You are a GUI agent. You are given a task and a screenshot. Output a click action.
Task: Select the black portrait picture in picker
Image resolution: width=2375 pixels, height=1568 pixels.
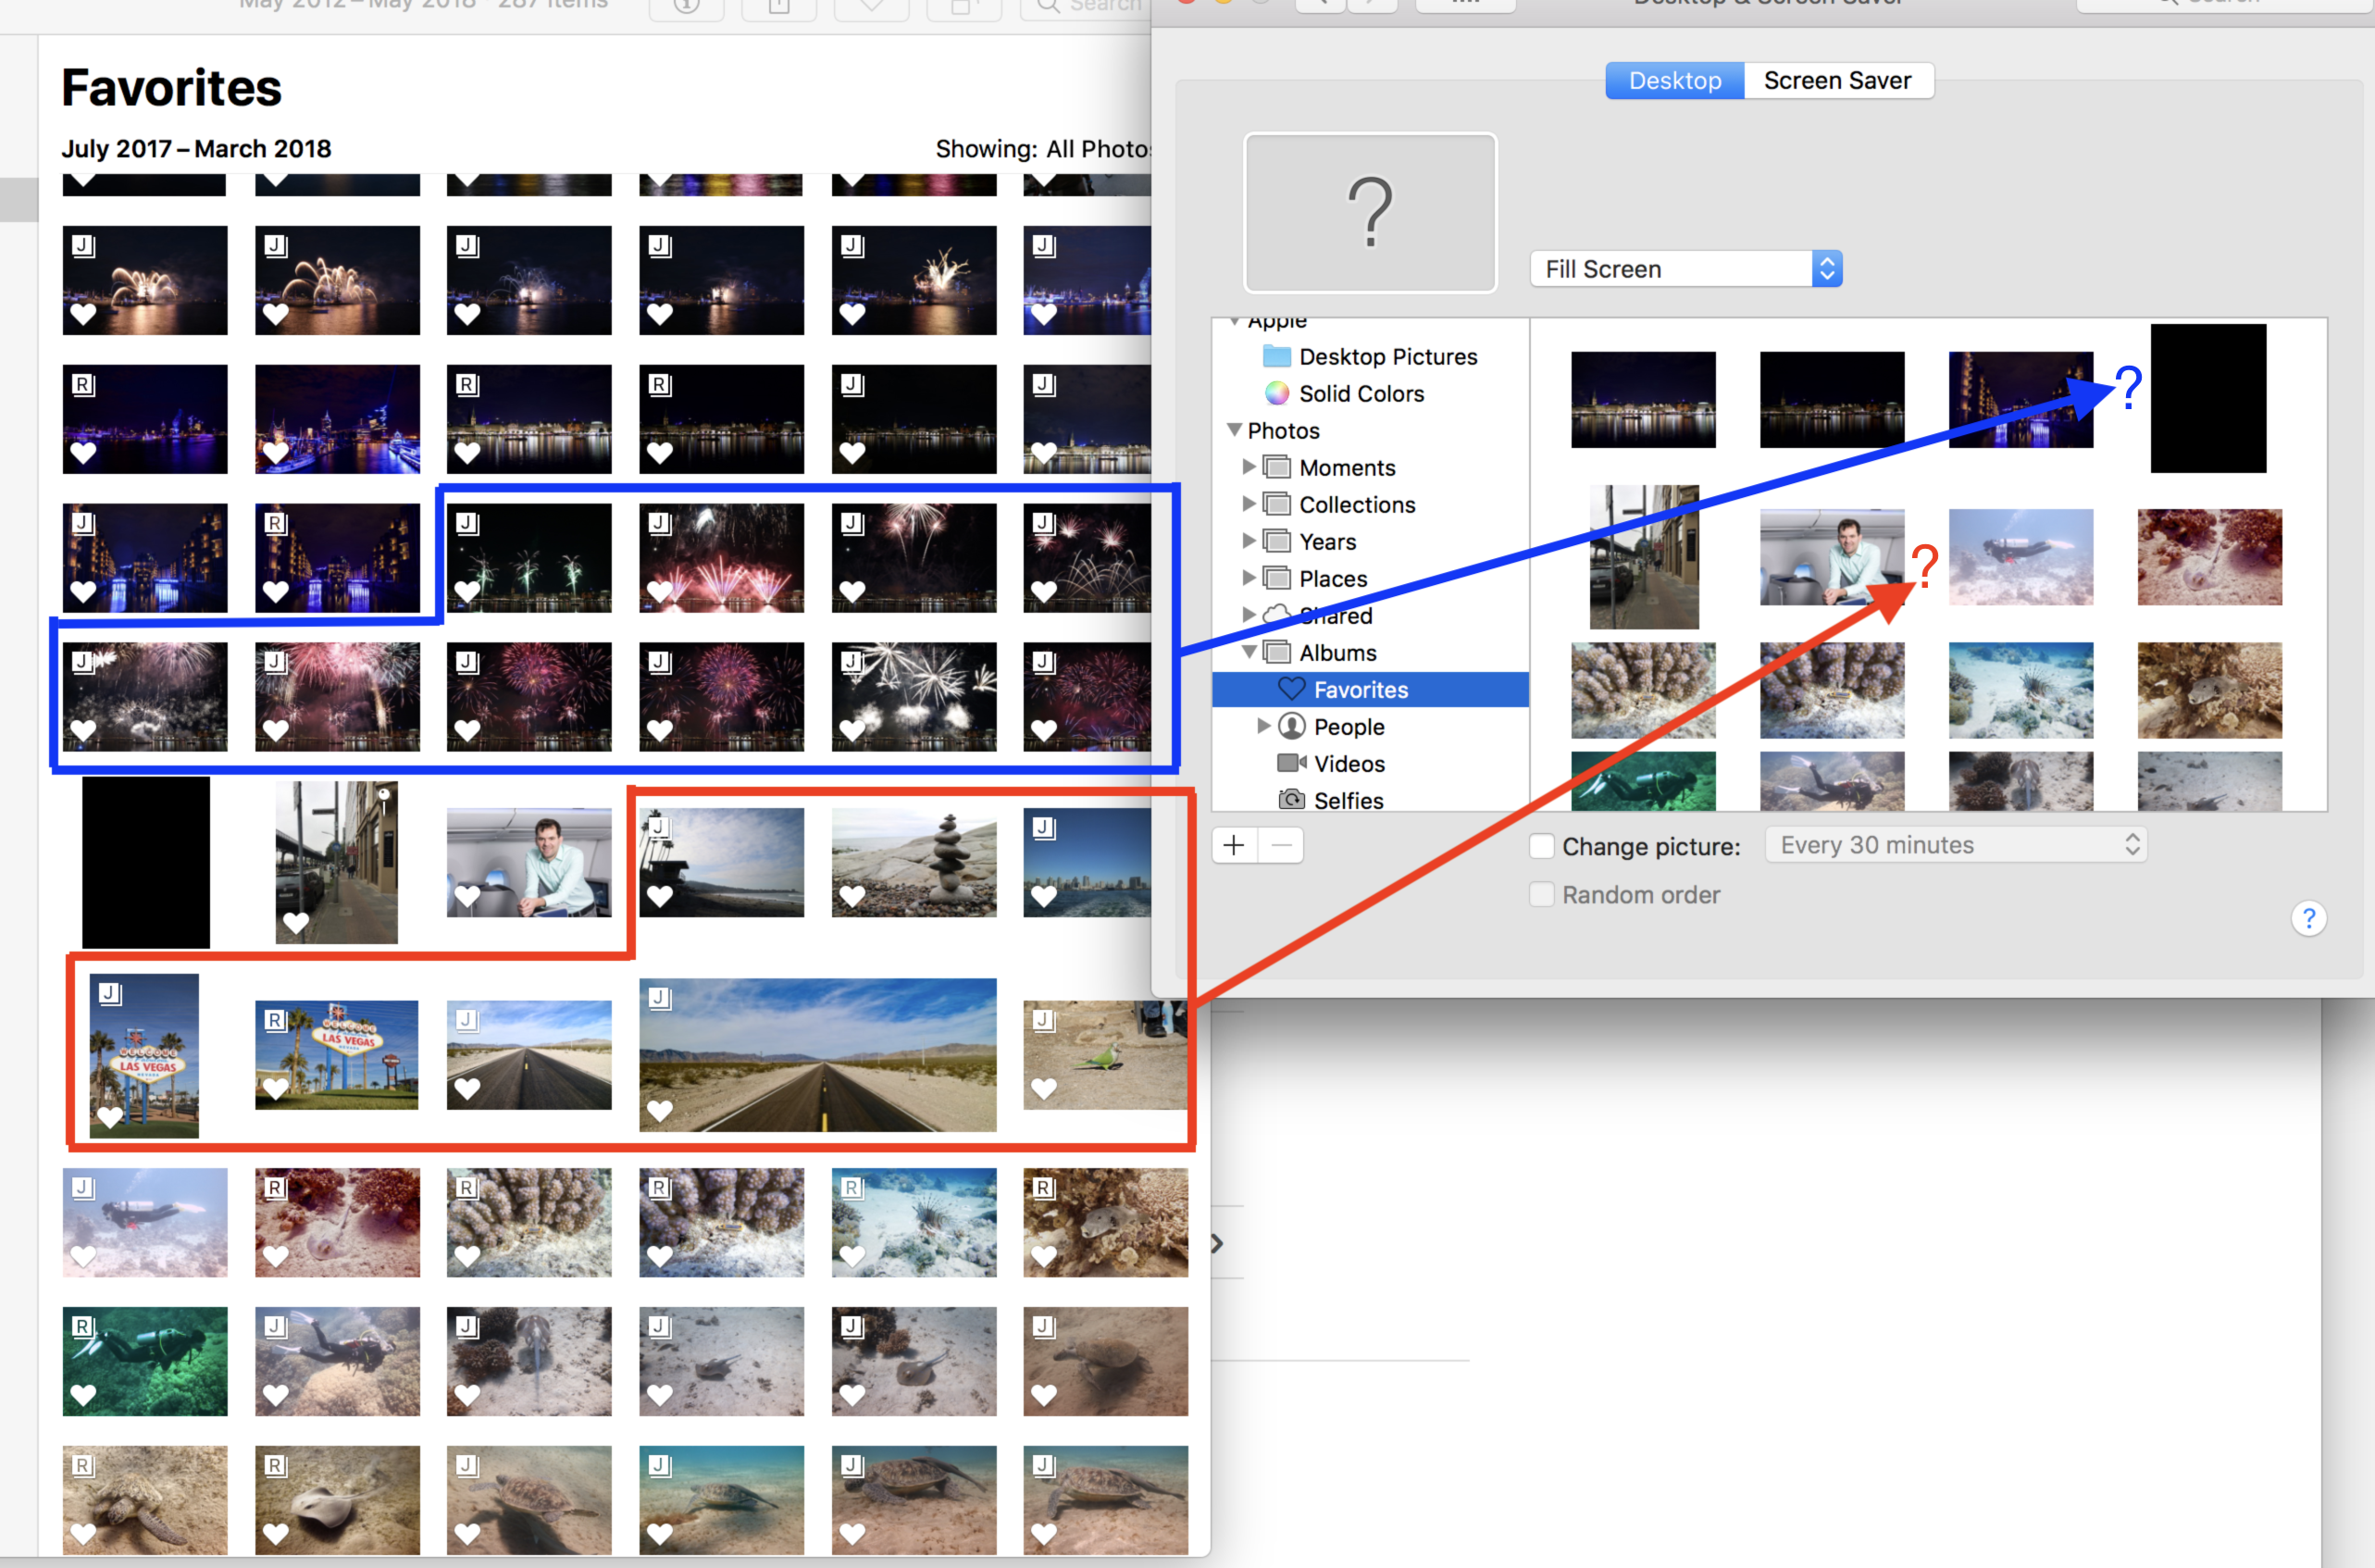point(2208,398)
